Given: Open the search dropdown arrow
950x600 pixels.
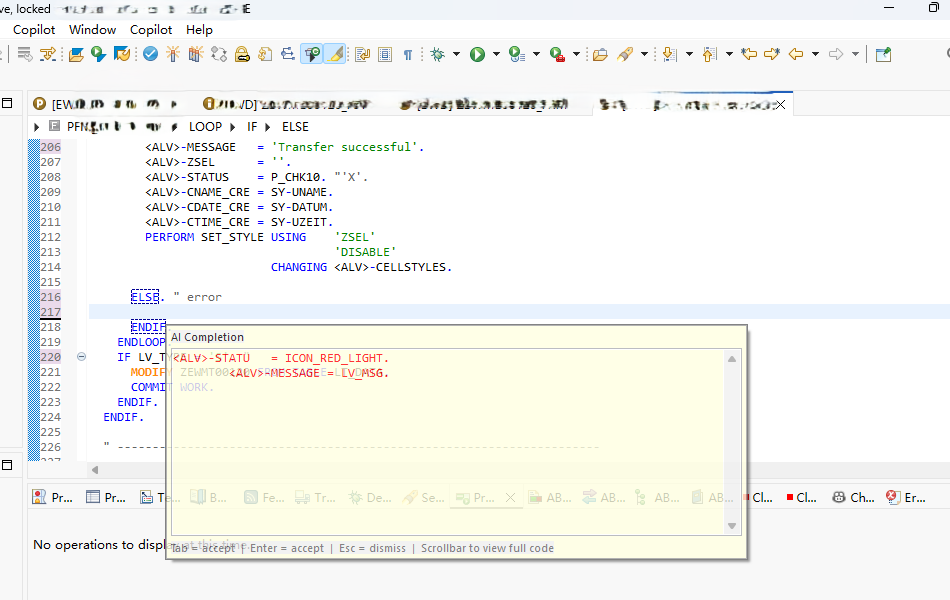Looking at the screenshot, I should click(644, 55).
